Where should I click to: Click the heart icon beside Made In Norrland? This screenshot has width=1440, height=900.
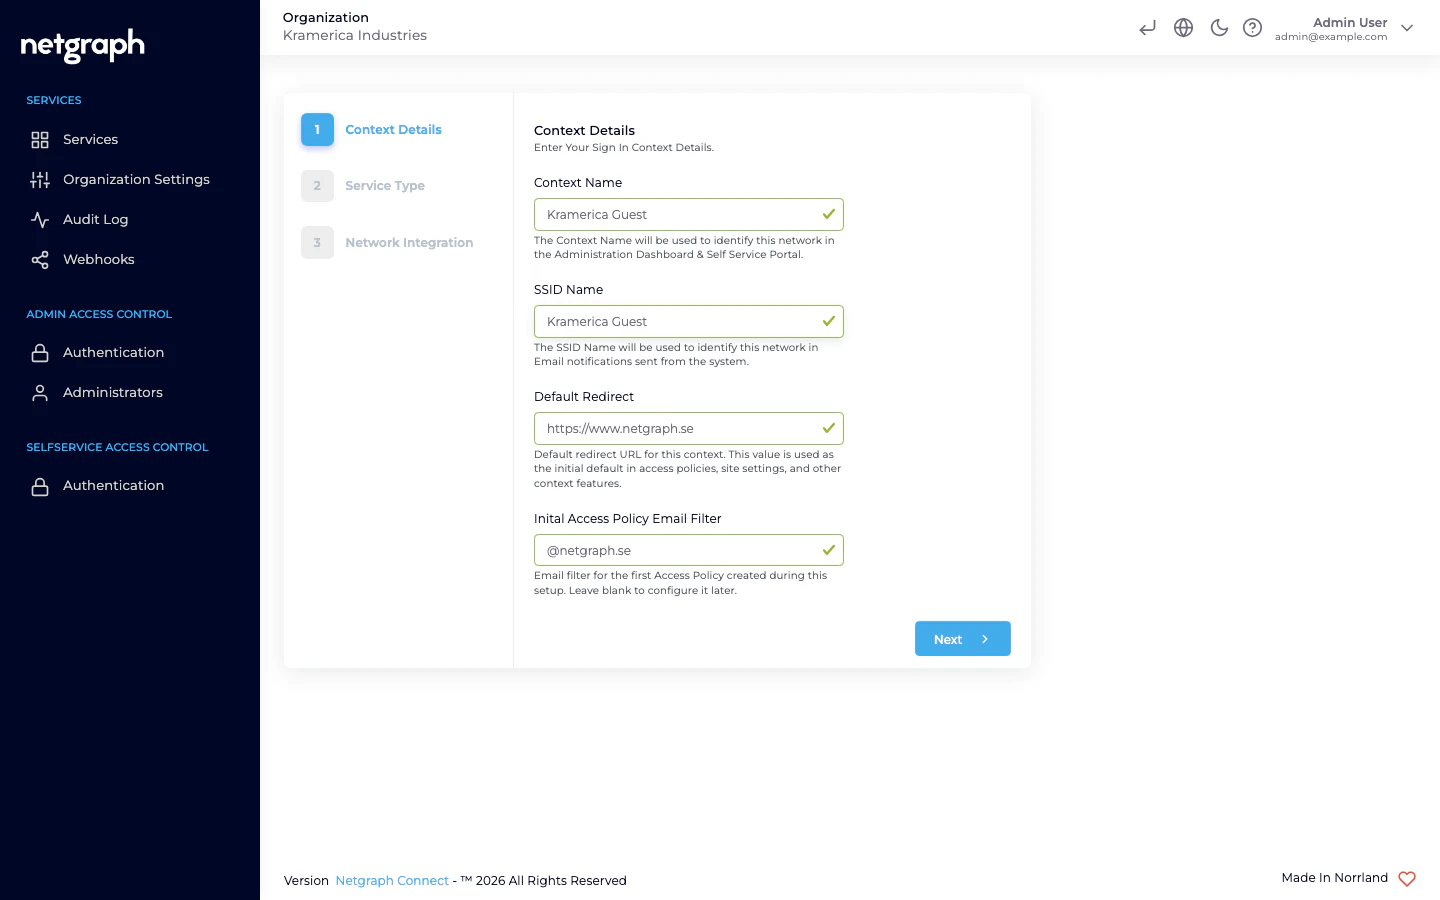1407,879
